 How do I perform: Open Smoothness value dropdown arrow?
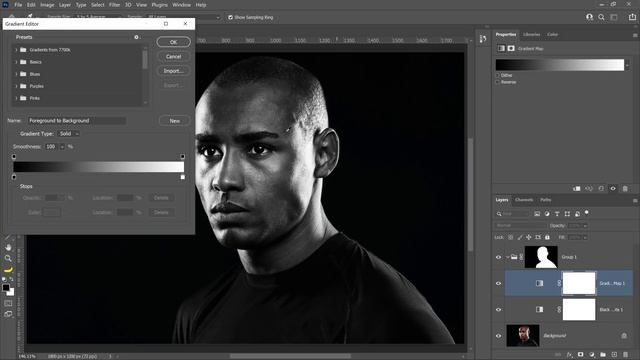point(62,147)
